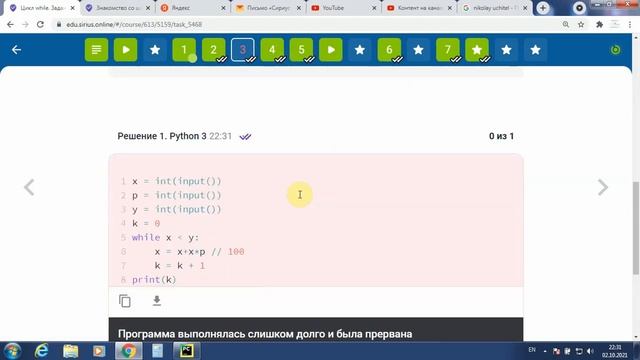Download the solution code file
640x360 pixels.
coord(157,301)
